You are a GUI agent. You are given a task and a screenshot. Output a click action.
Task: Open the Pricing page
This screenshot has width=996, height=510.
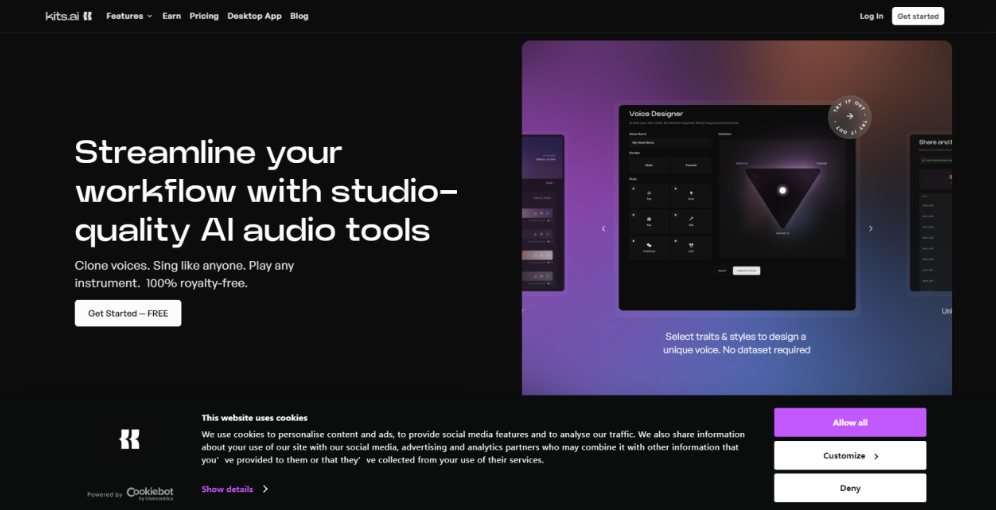(x=204, y=16)
